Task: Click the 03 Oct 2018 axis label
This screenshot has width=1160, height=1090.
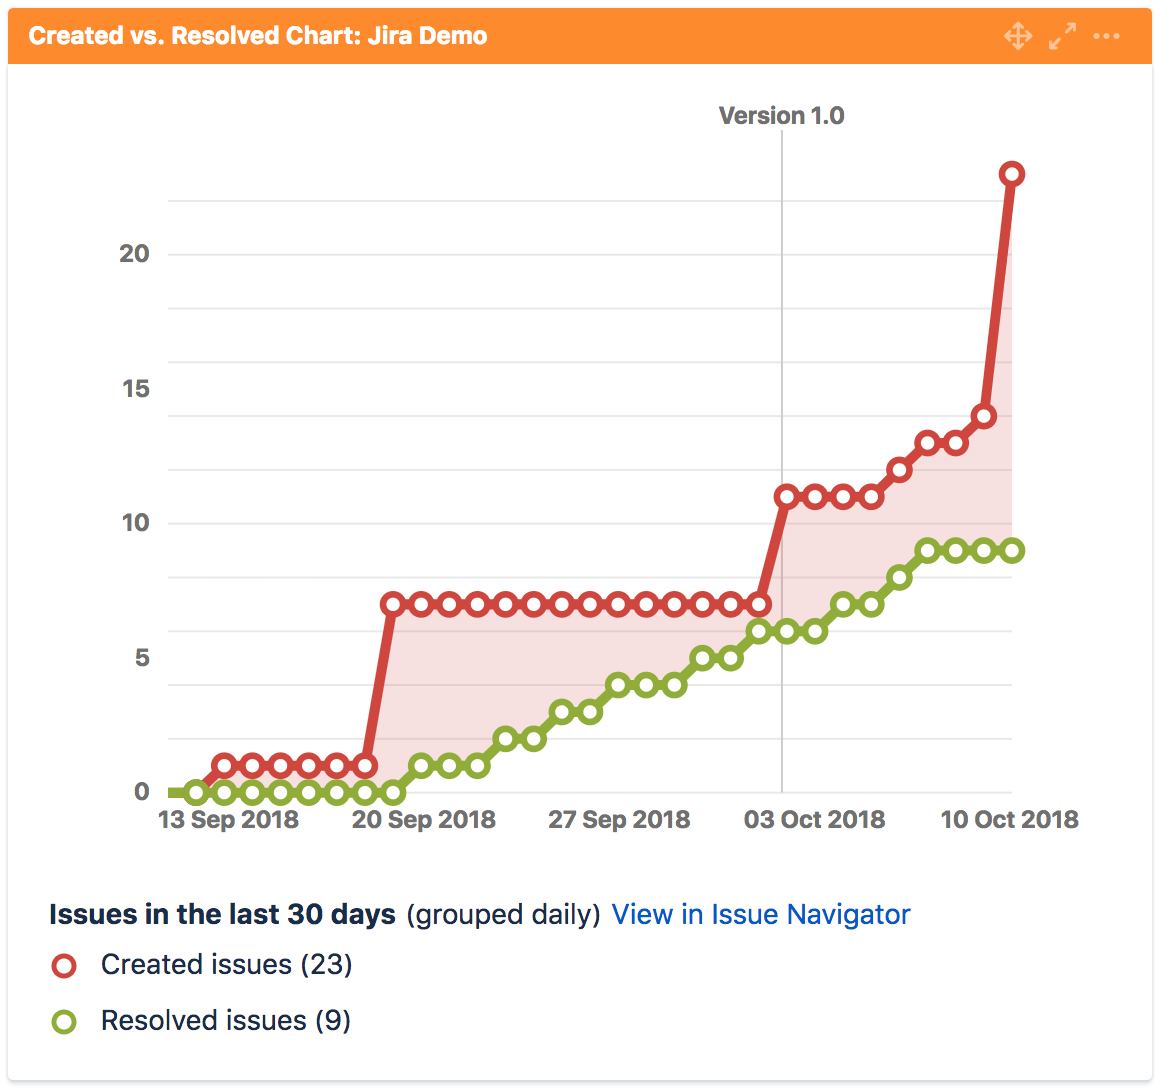Action: [814, 819]
